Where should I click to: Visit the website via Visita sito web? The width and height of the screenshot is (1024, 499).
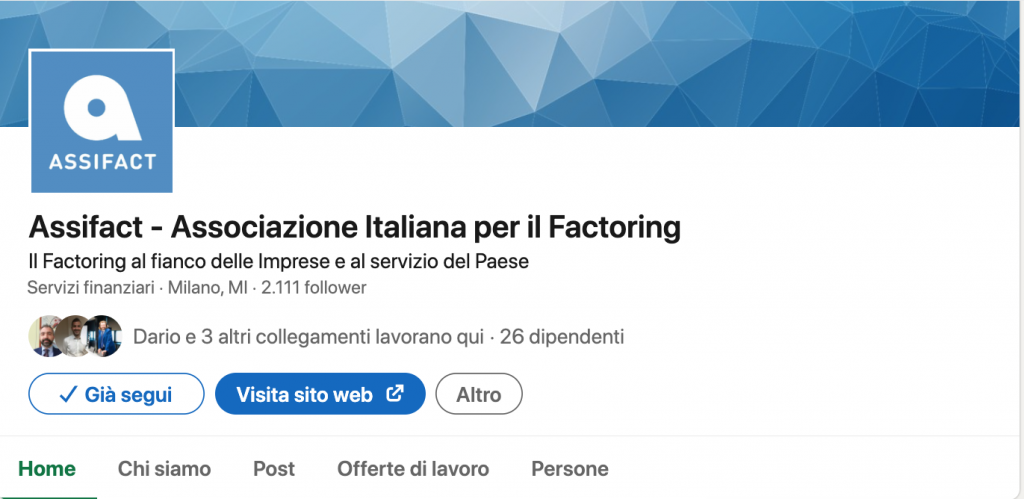(320, 394)
